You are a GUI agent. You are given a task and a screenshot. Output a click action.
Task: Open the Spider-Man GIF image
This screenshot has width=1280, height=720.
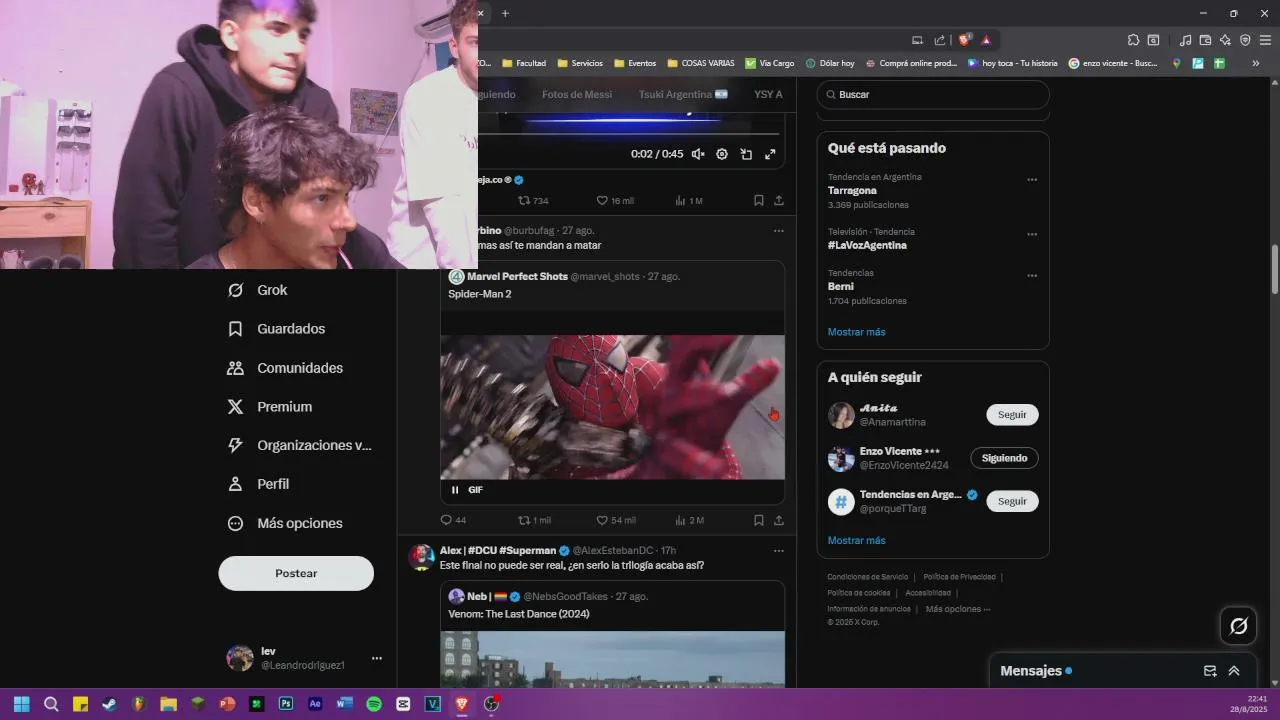click(612, 407)
